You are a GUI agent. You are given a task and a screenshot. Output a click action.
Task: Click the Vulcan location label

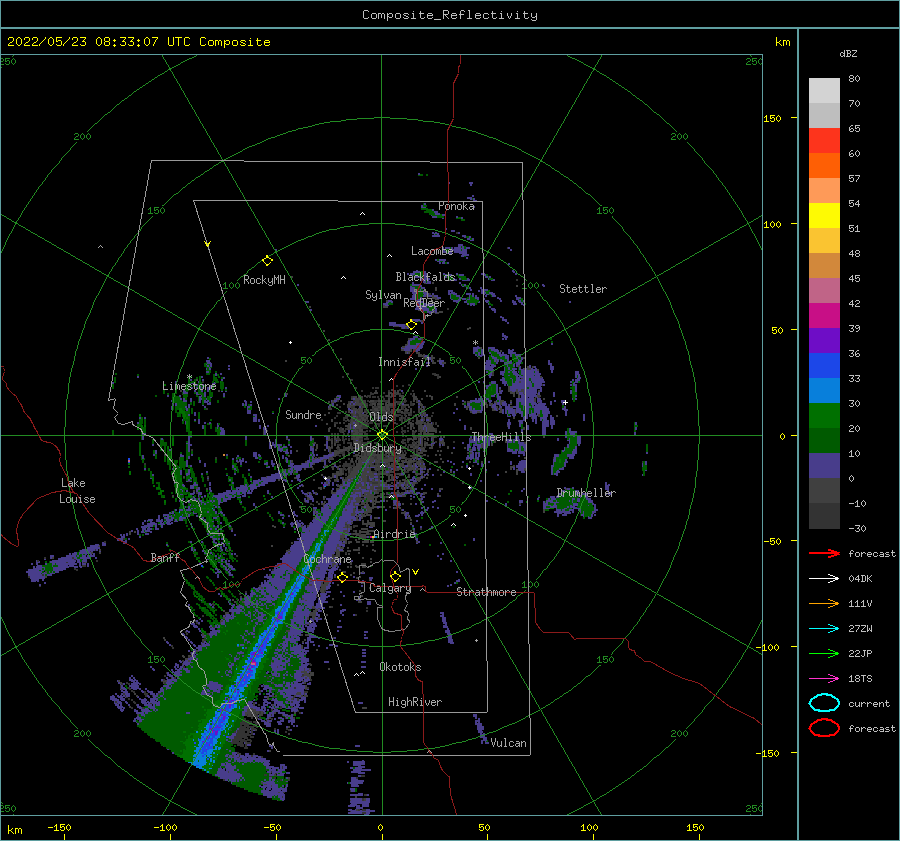509,743
